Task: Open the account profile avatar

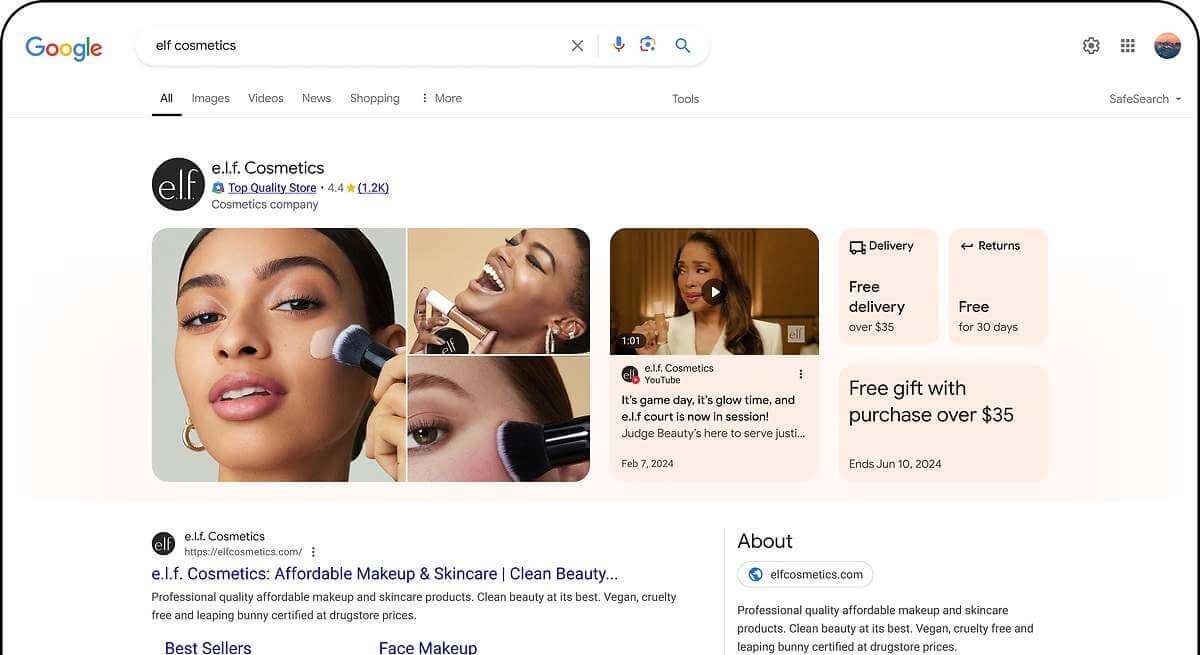Action: [x=1167, y=45]
